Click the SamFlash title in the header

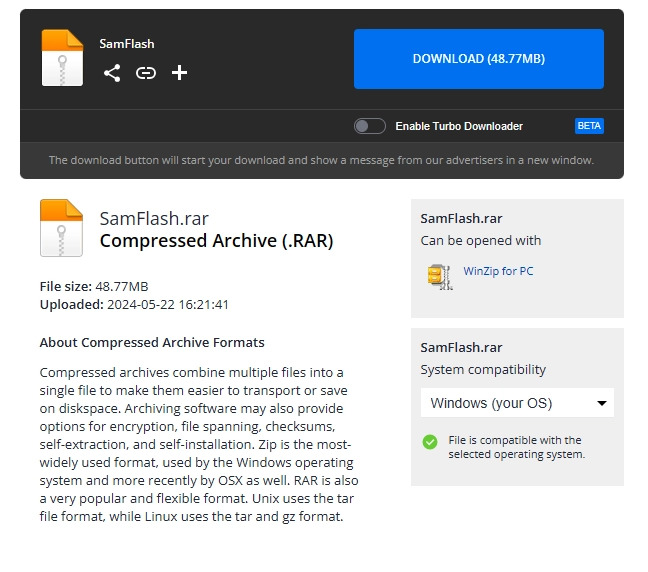point(127,44)
